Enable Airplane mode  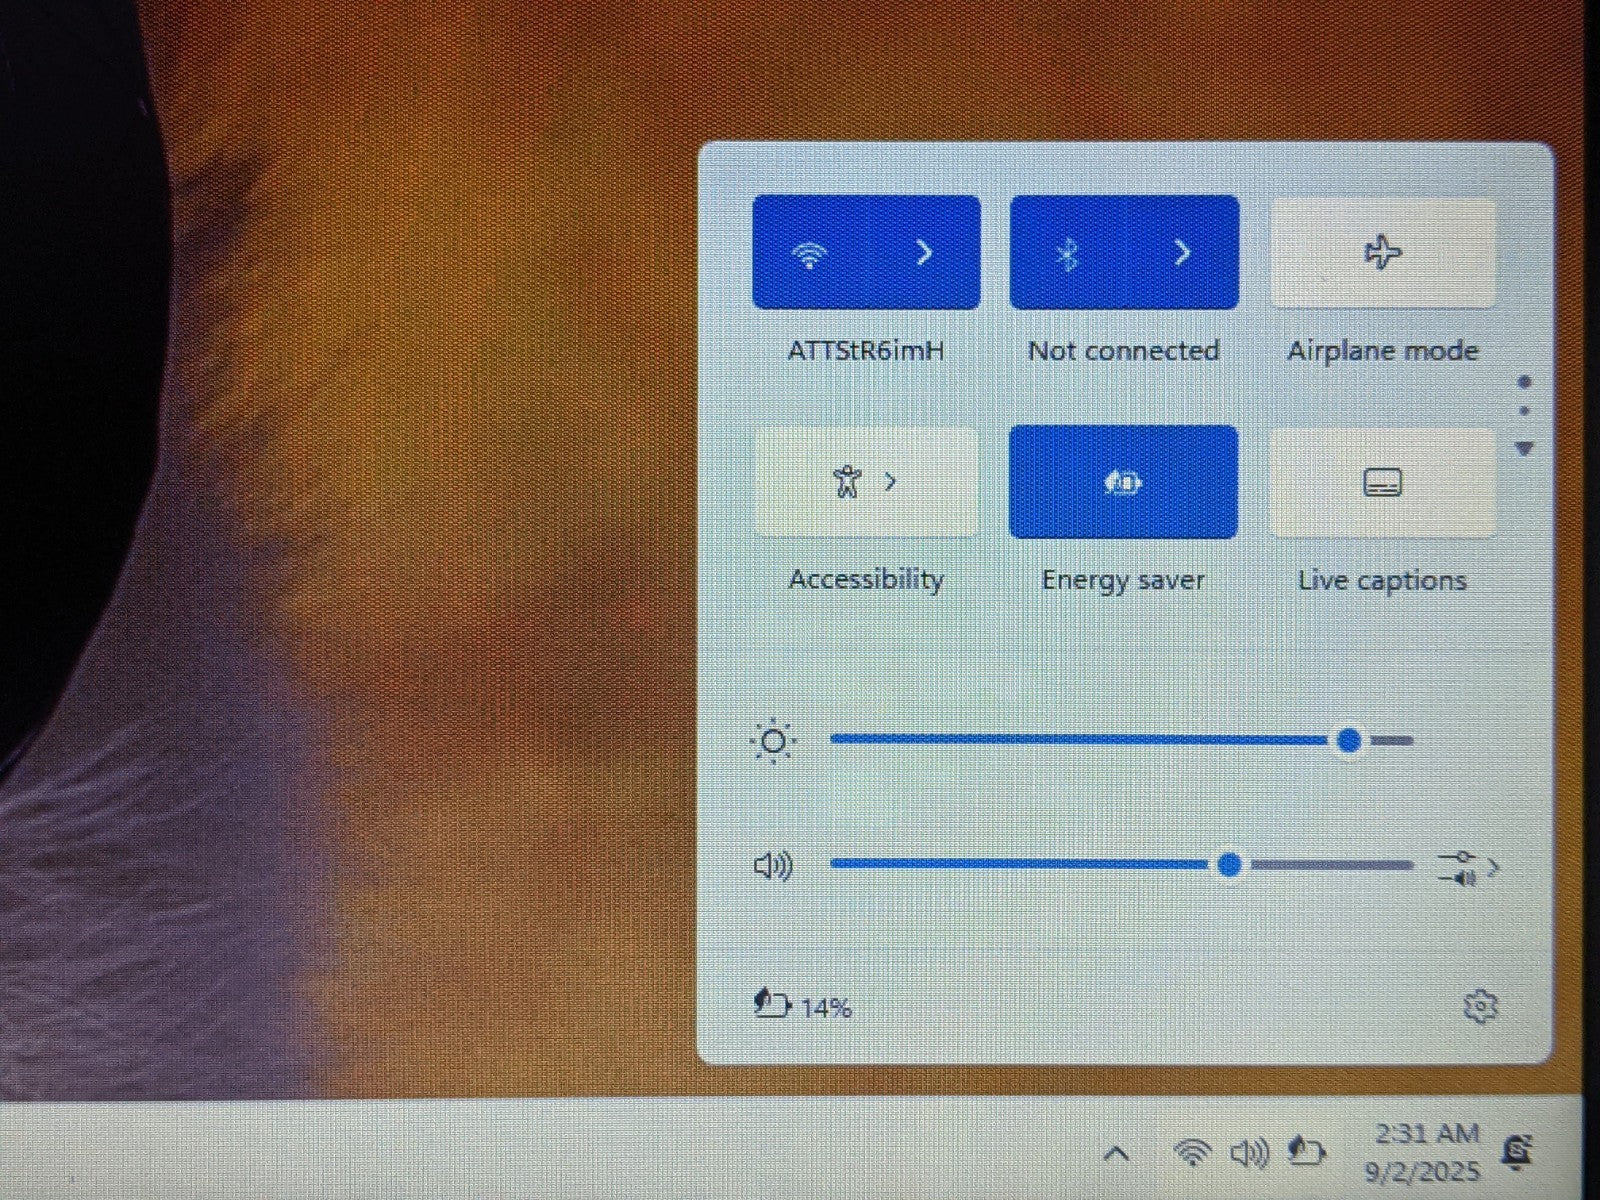1382,253
